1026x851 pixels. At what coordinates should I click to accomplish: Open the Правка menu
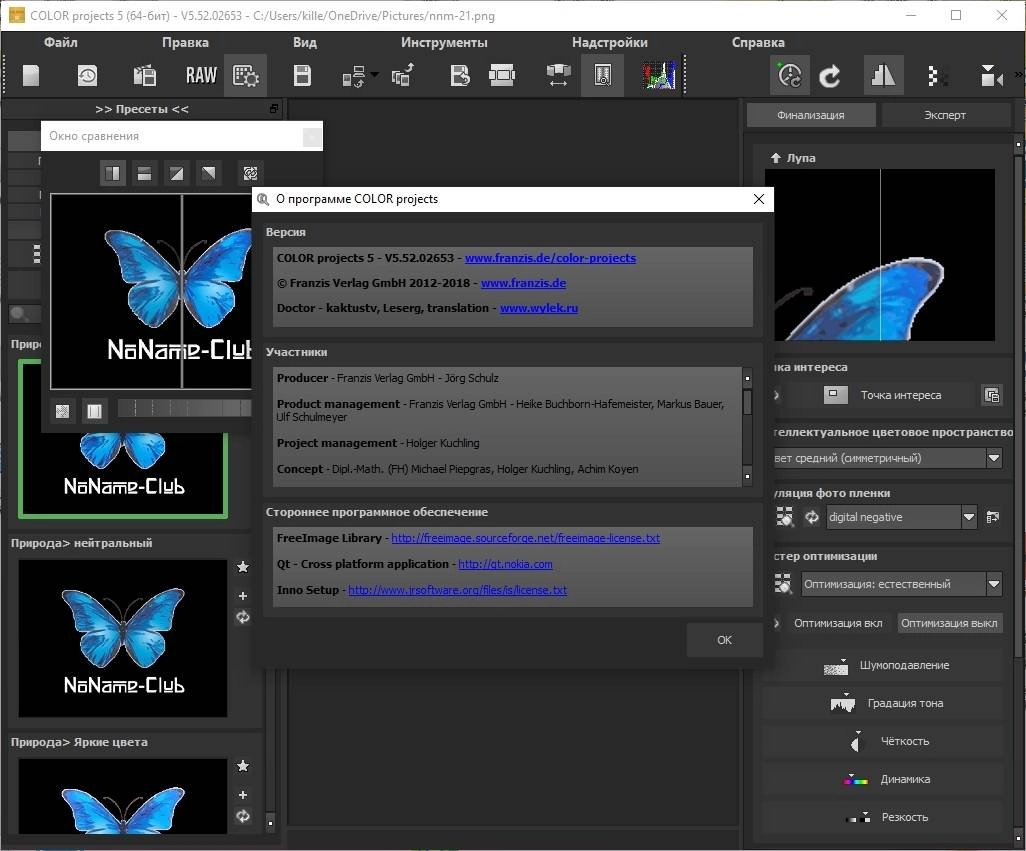(185, 43)
